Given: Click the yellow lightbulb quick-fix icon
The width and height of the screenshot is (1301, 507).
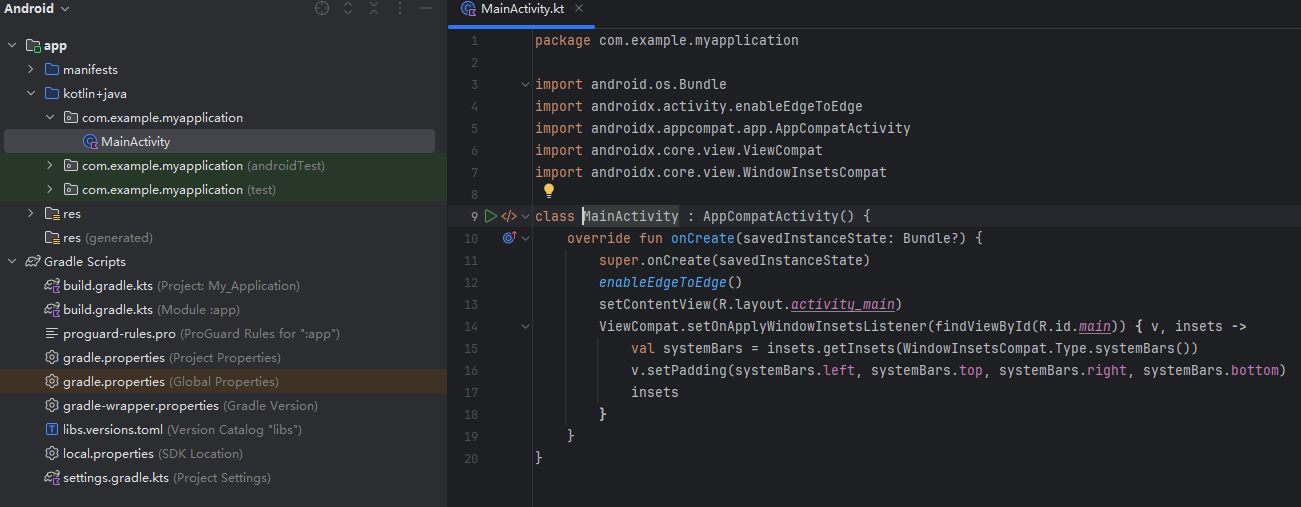Looking at the screenshot, I should 548,190.
